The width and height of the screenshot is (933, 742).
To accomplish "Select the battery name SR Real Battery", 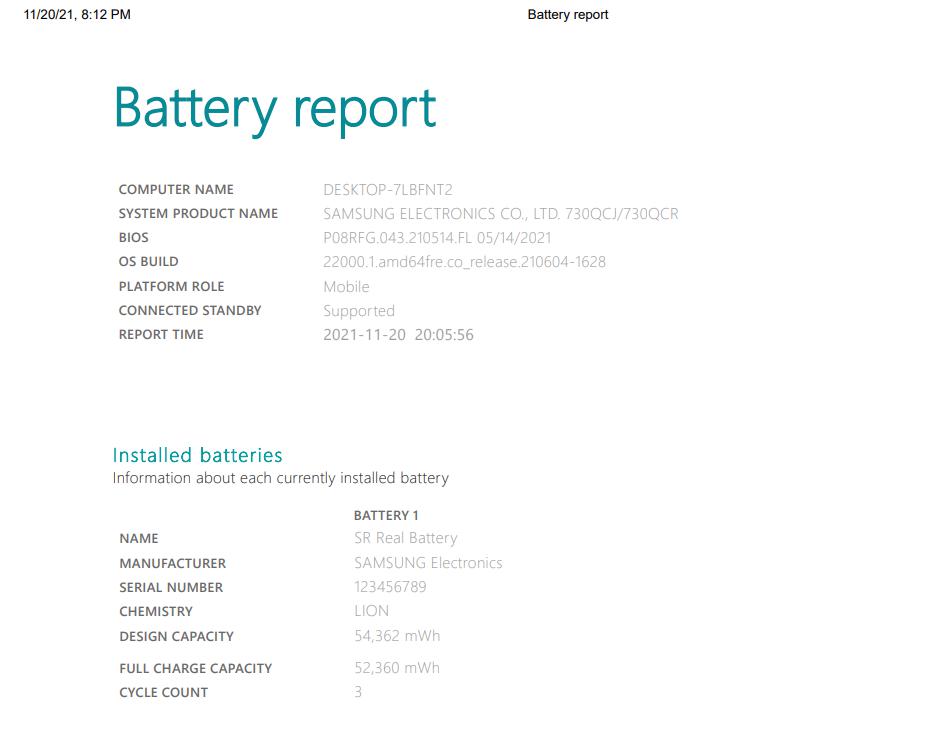I will [x=405, y=538].
